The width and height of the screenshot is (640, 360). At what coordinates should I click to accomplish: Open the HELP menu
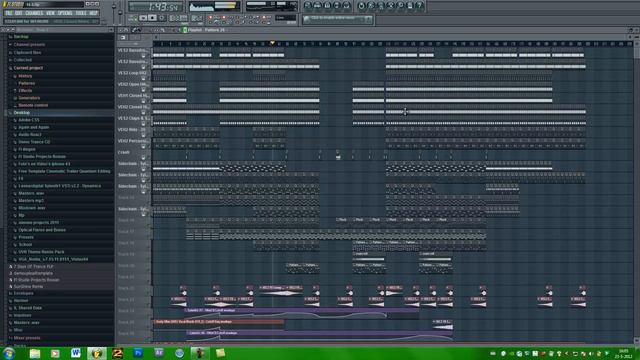[x=93, y=13]
